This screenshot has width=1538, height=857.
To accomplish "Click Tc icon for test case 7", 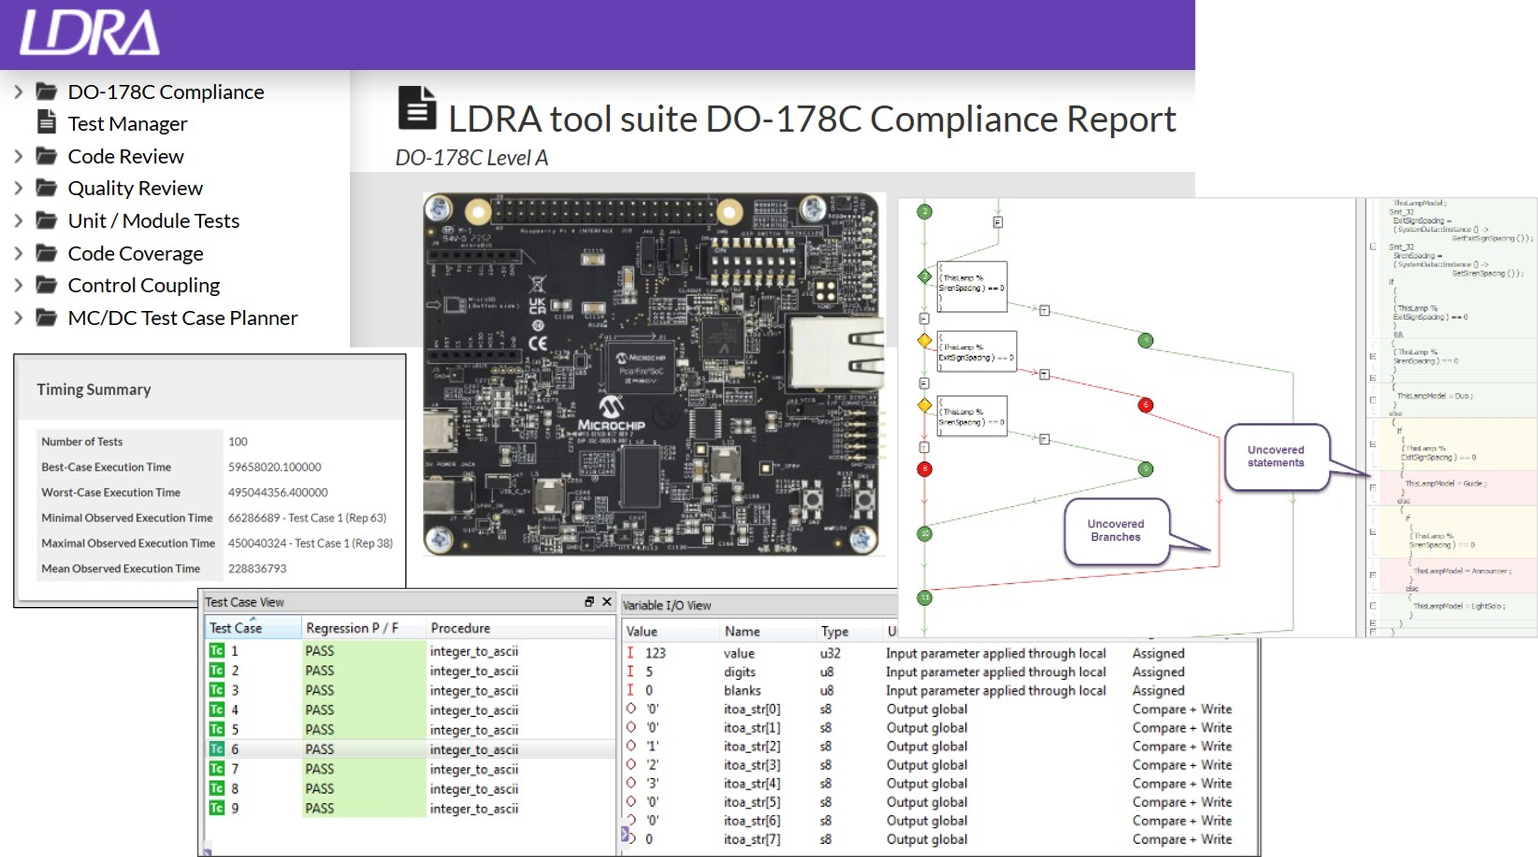I will pos(216,769).
